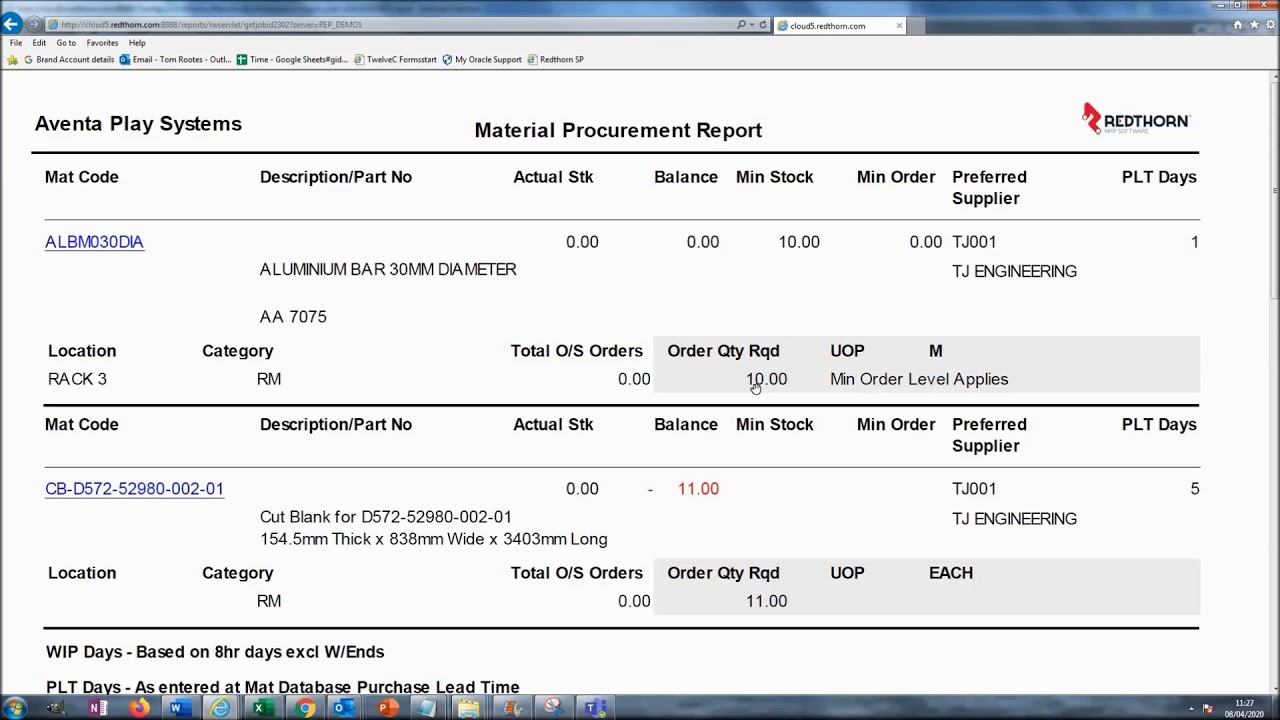1280x720 pixels.
Task: Open GIMP from the taskbar
Action: pyautogui.click(x=55, y=708)
